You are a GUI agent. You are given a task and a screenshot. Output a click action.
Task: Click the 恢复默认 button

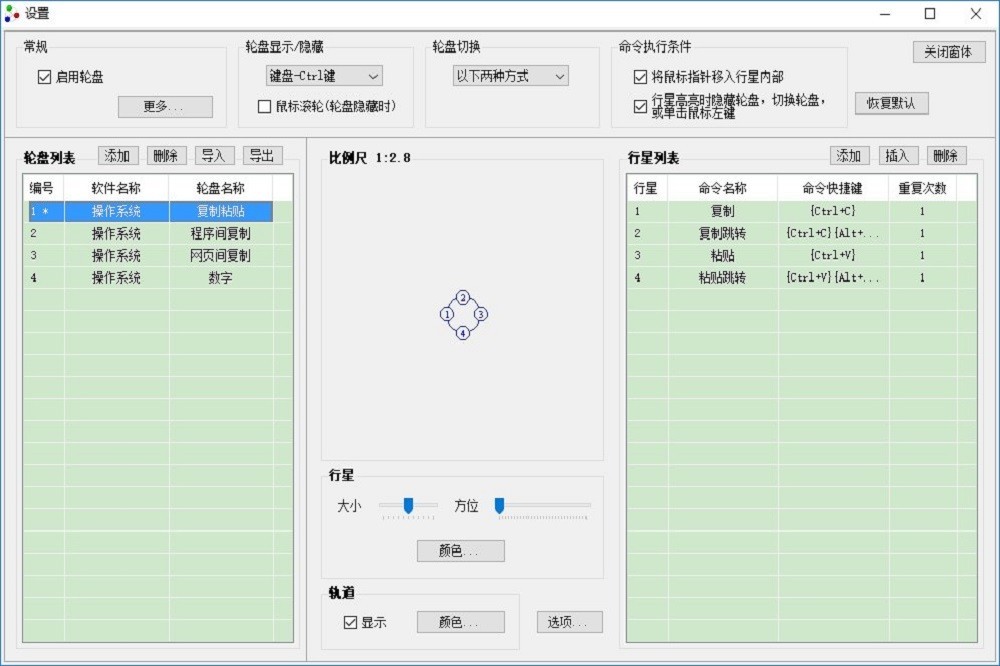click(891, 103)
